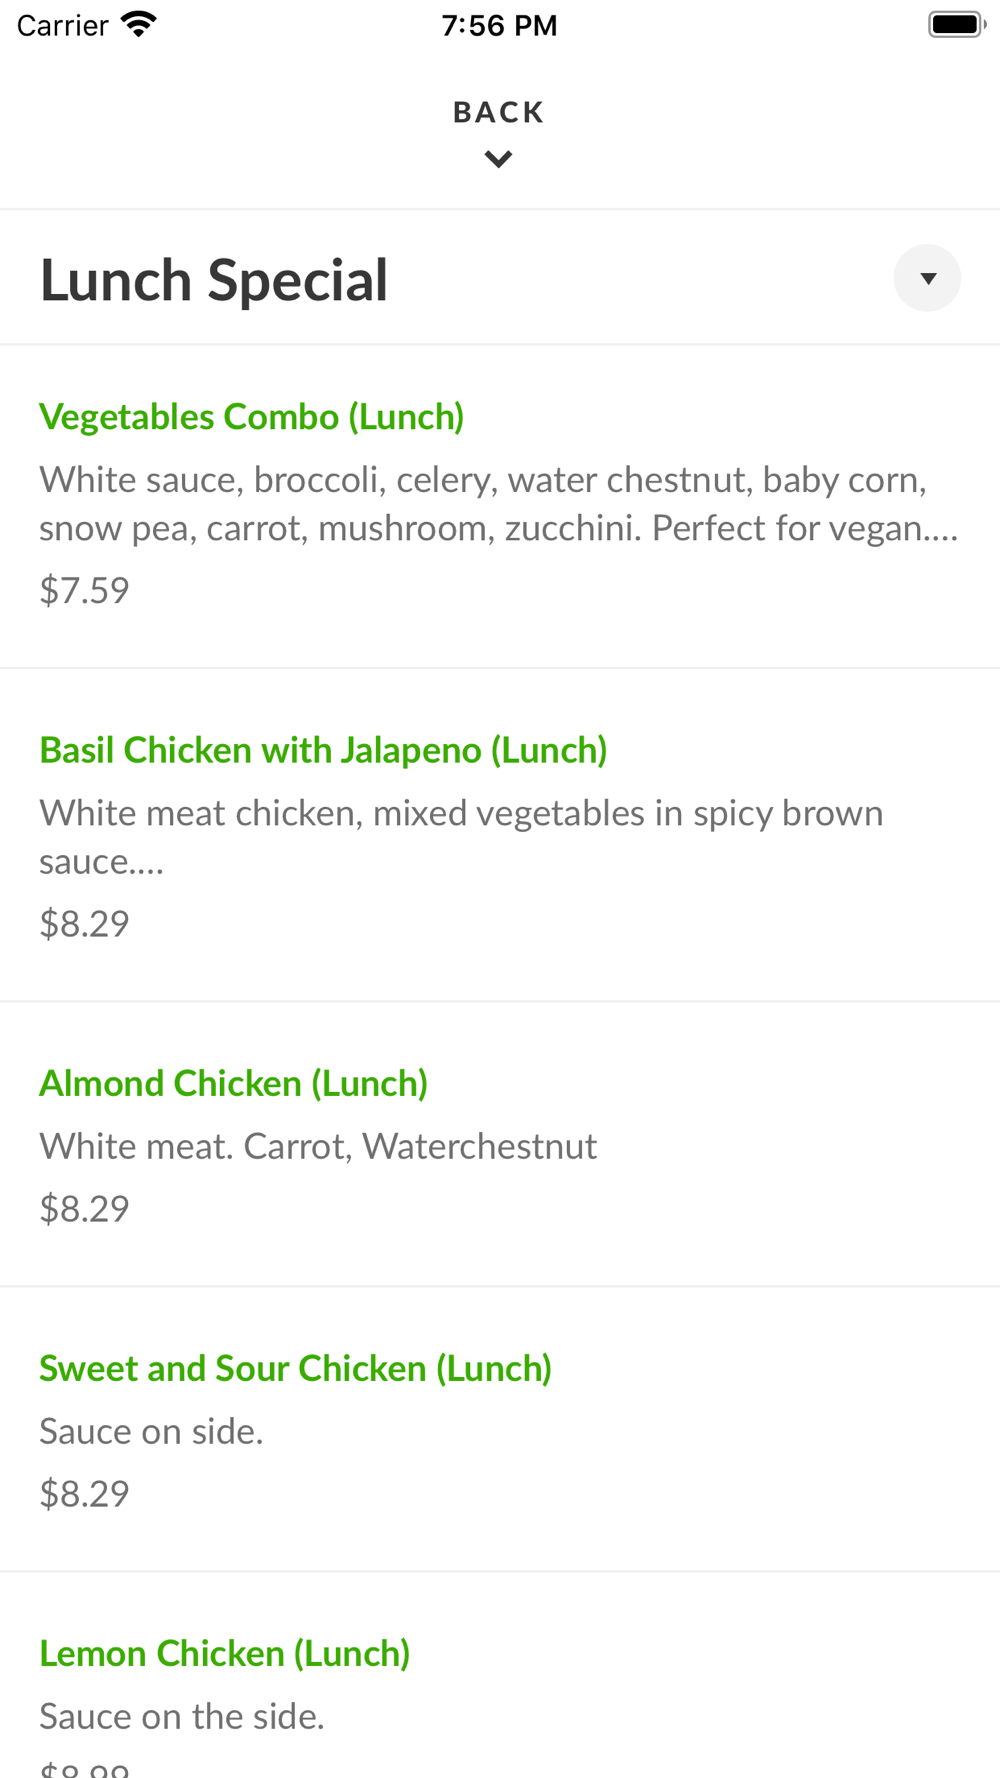The image size is (1000, 1778).
Task: Tap "White meat. Carrot, Waterchestnut" description
Action: coord(318,1146)
